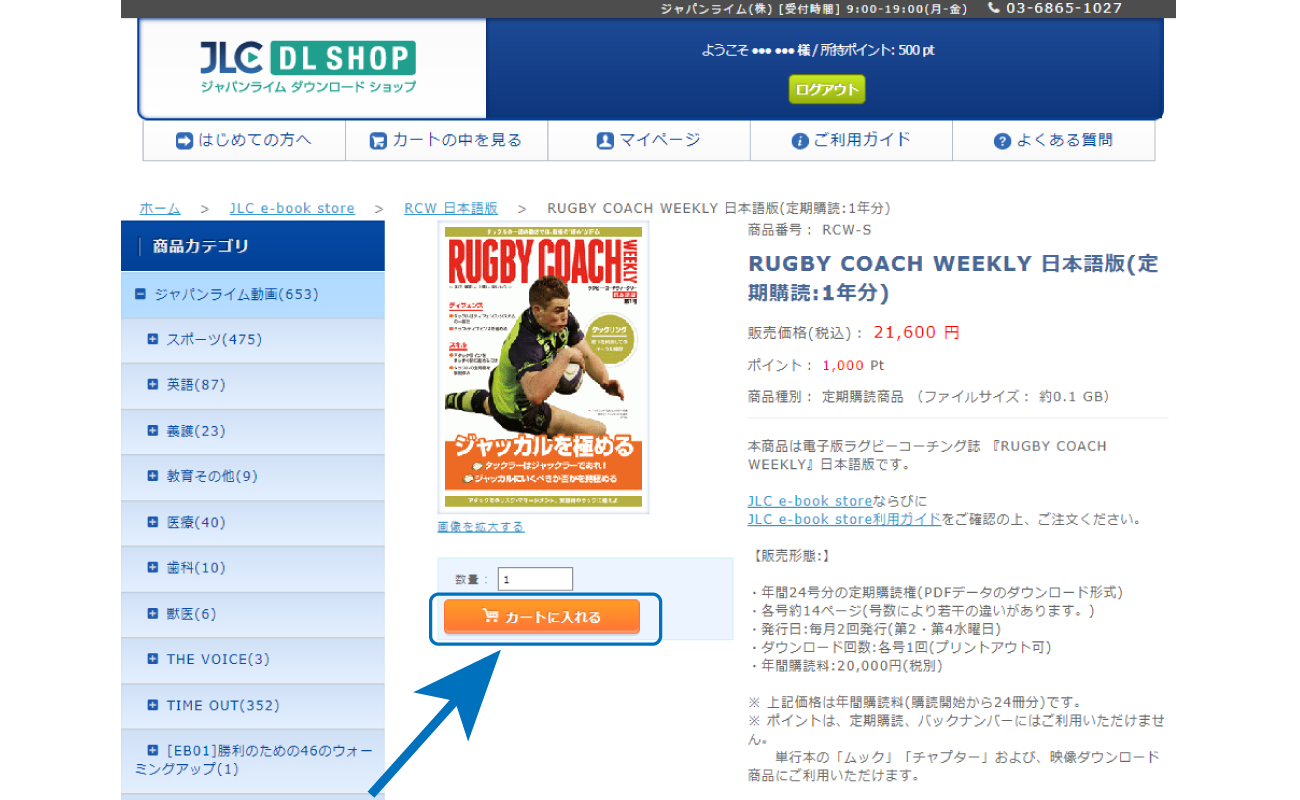Expand 英語(87) category
The height and width of the screenshot is (800, 1300).
[153, 384]
